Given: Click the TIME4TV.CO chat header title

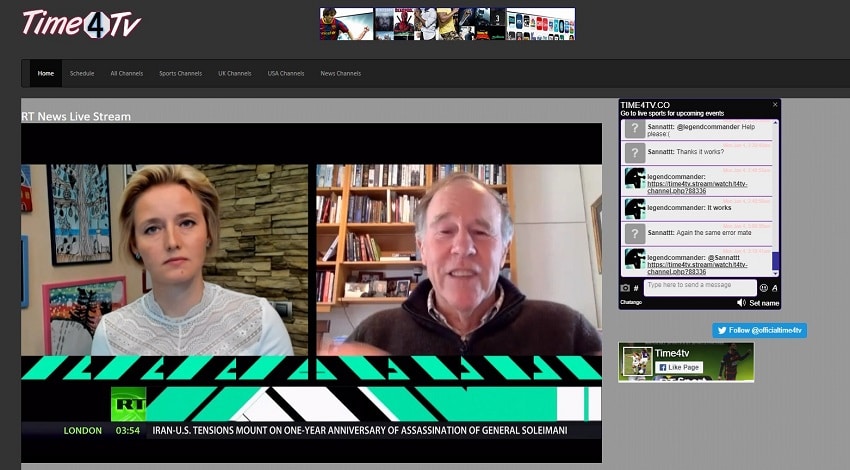Looking at the screenshot, I should point(645,105).
